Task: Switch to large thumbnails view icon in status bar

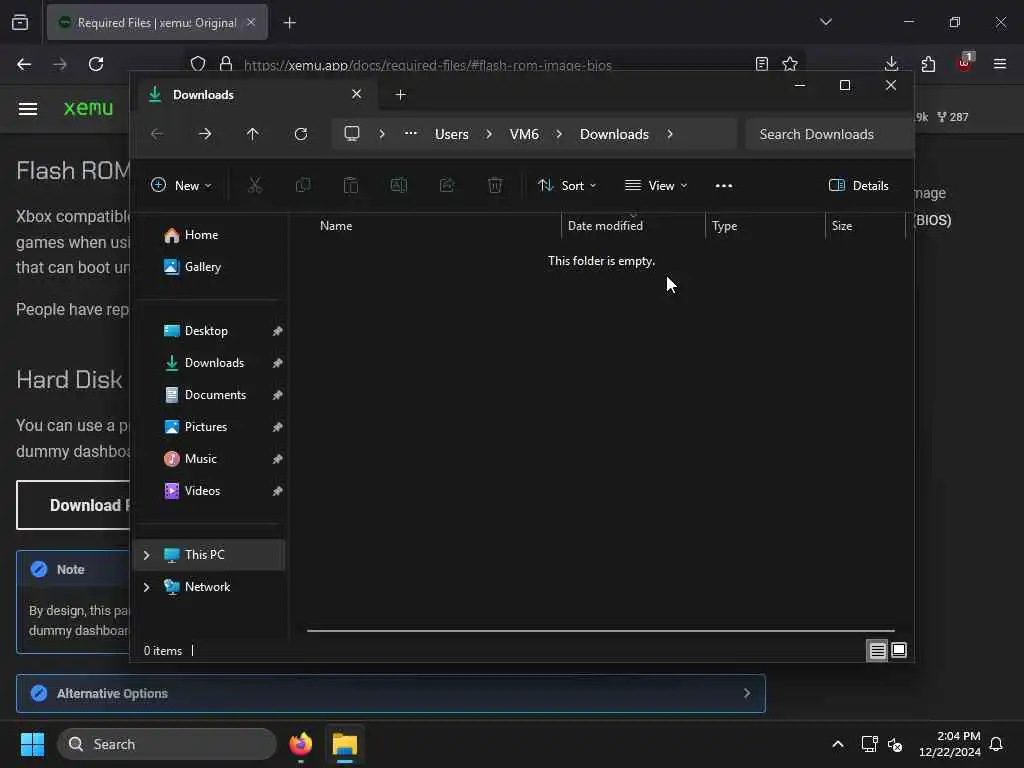Action: 899,650
